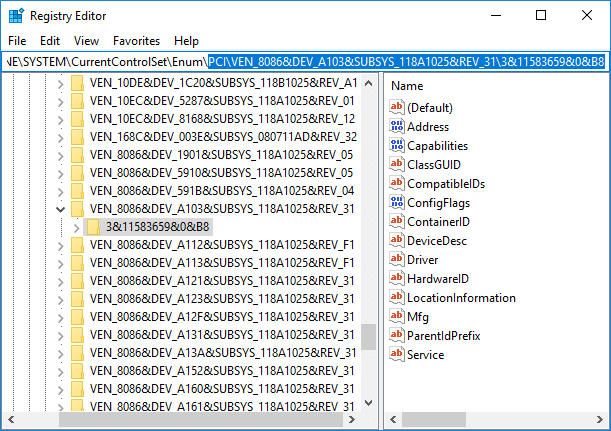Click folder icon of VEN_8086&DEV_A113 key
The image size is (611, 431).
click(x=77, y=263)
